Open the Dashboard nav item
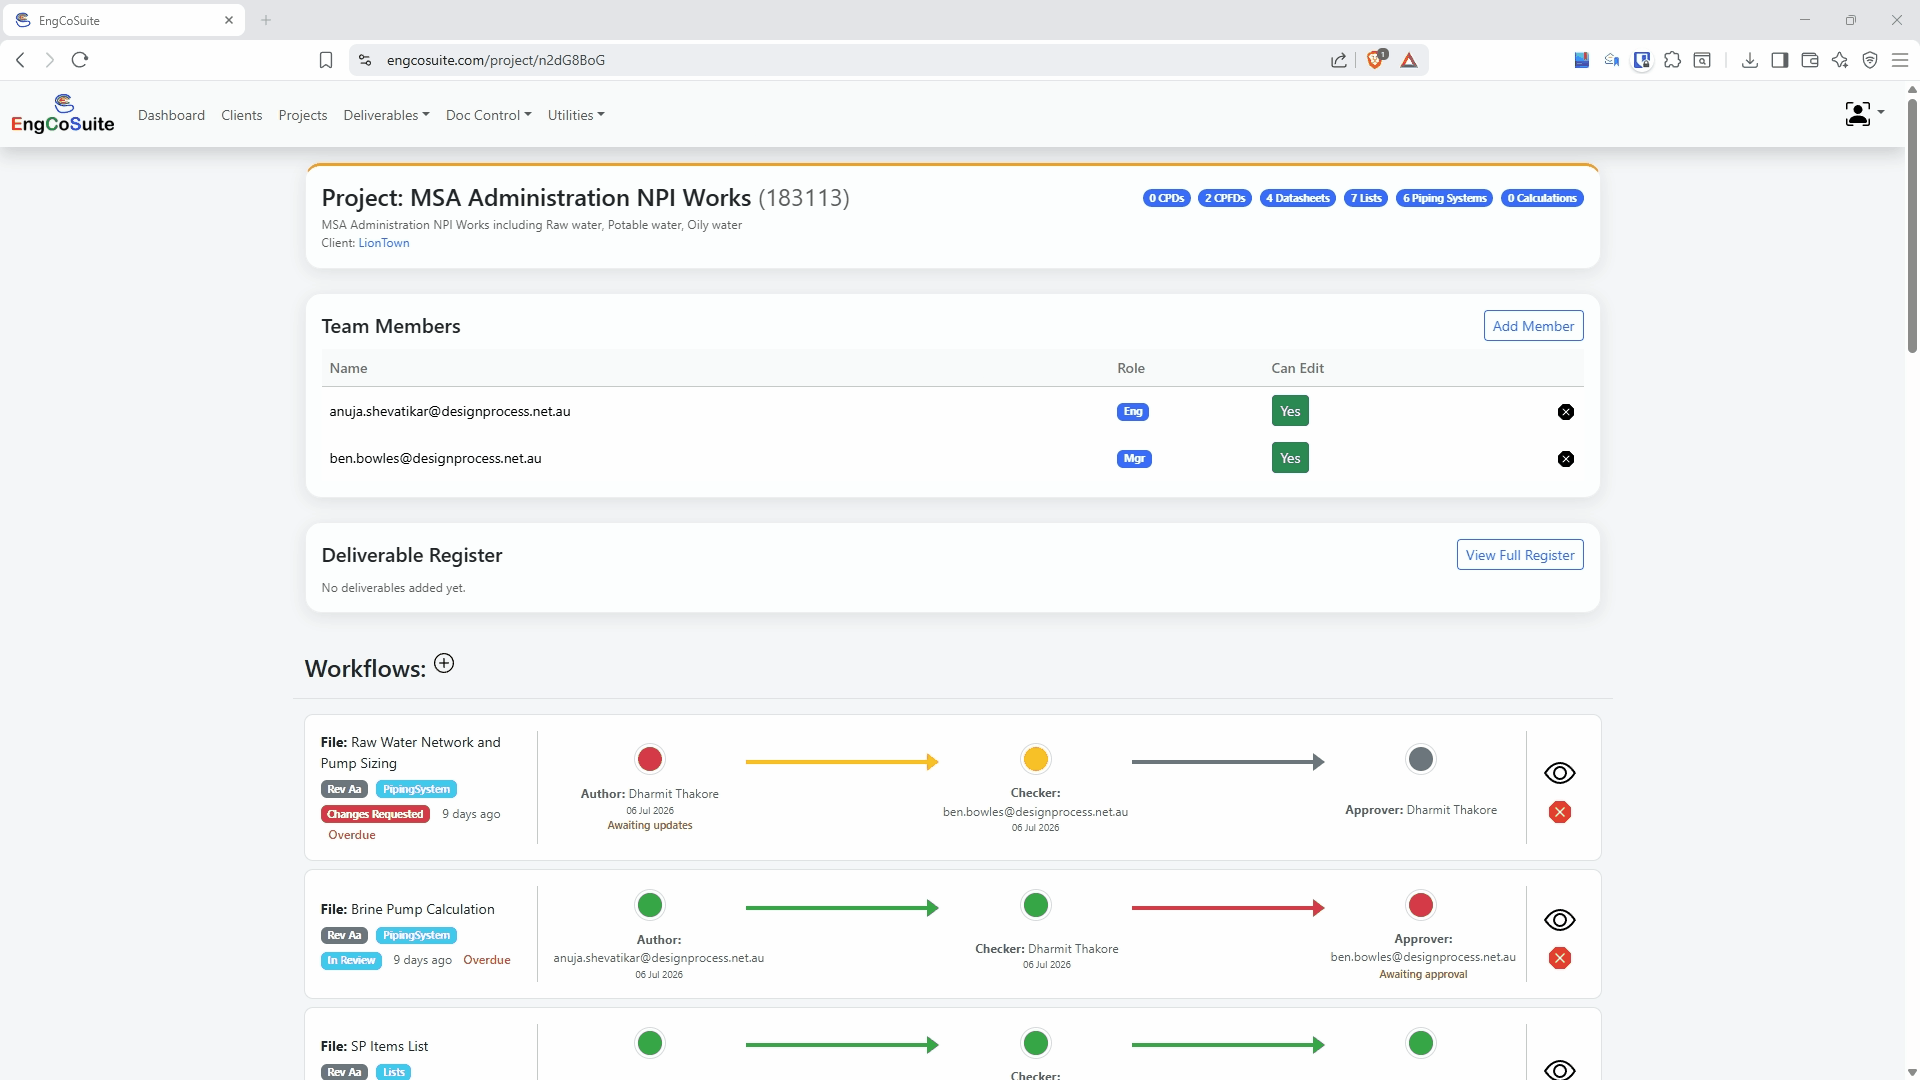 (171, 115)
